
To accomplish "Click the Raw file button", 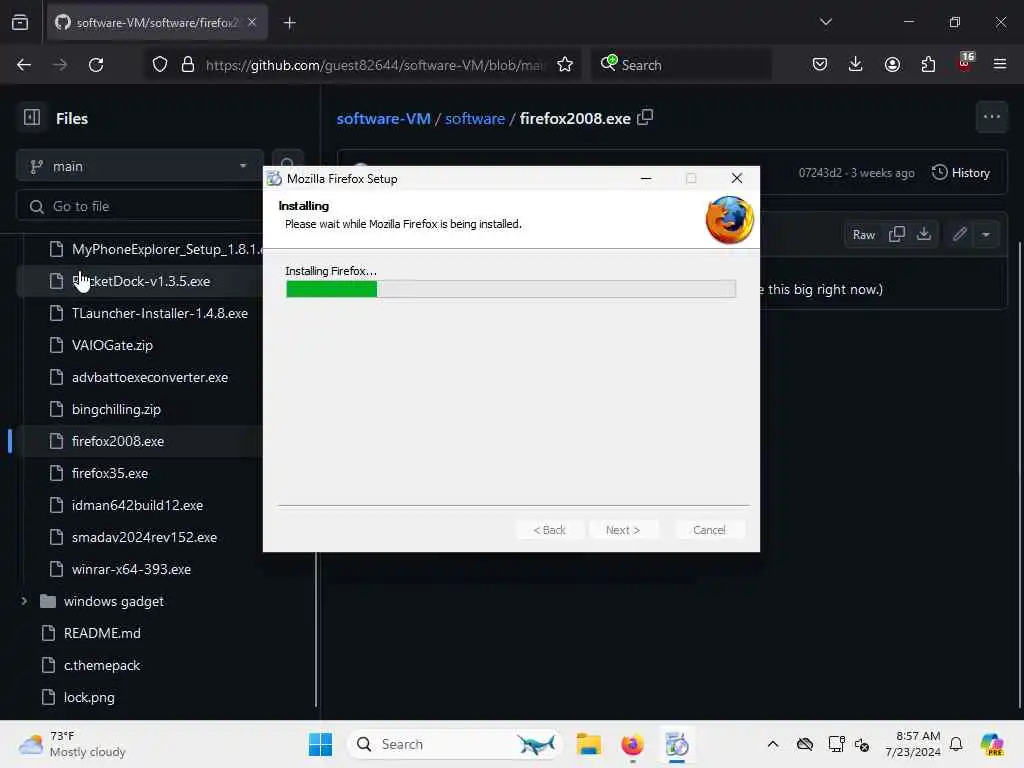I will [863, 234].
